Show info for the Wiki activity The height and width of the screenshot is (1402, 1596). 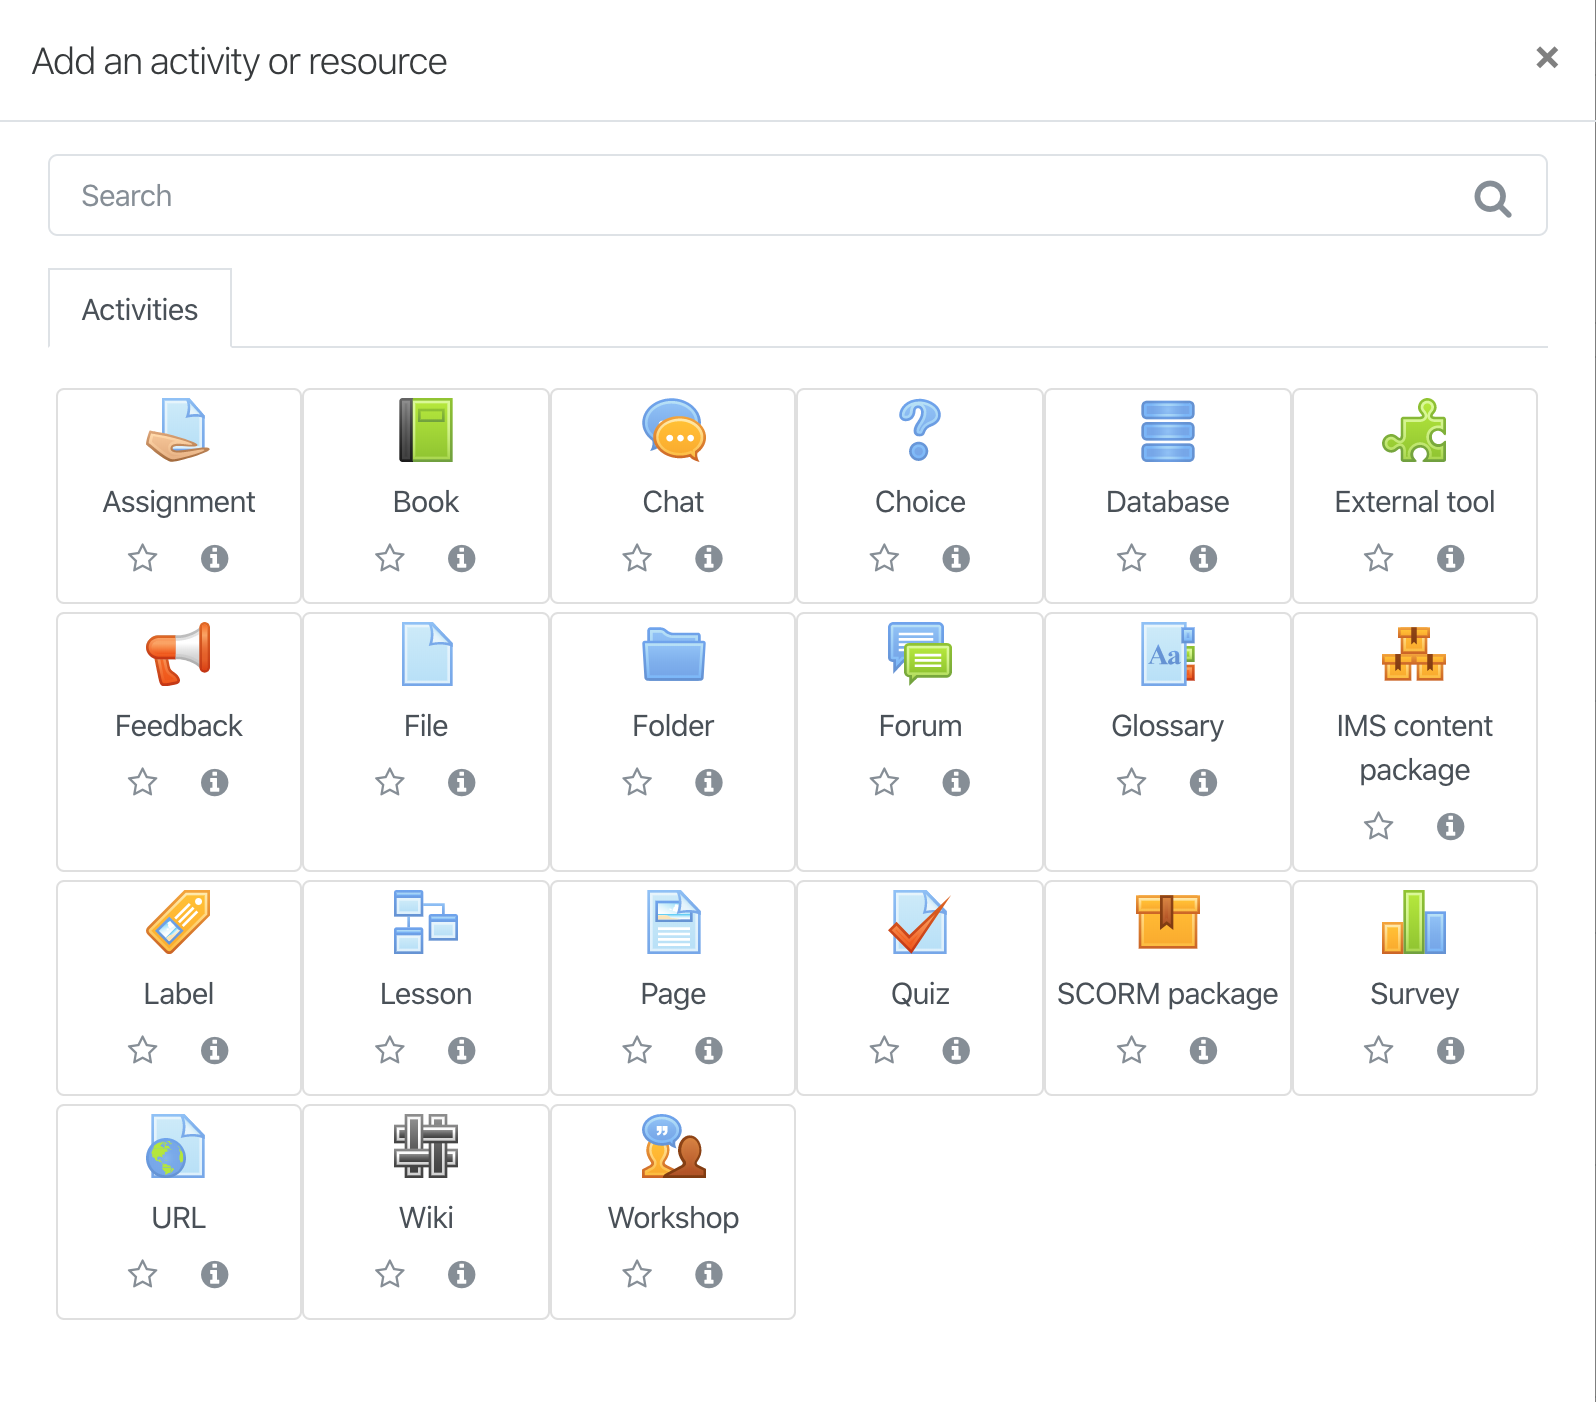461,1274
